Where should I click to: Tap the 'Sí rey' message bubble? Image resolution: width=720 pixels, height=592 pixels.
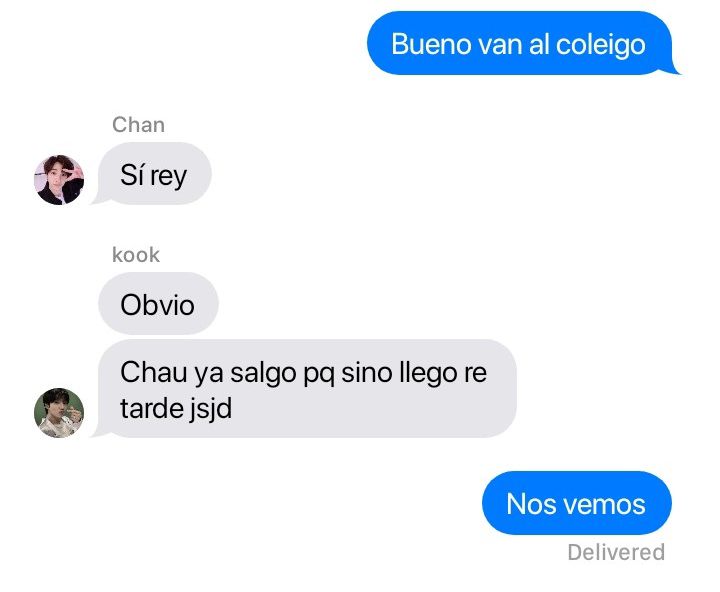coord(153,174)
